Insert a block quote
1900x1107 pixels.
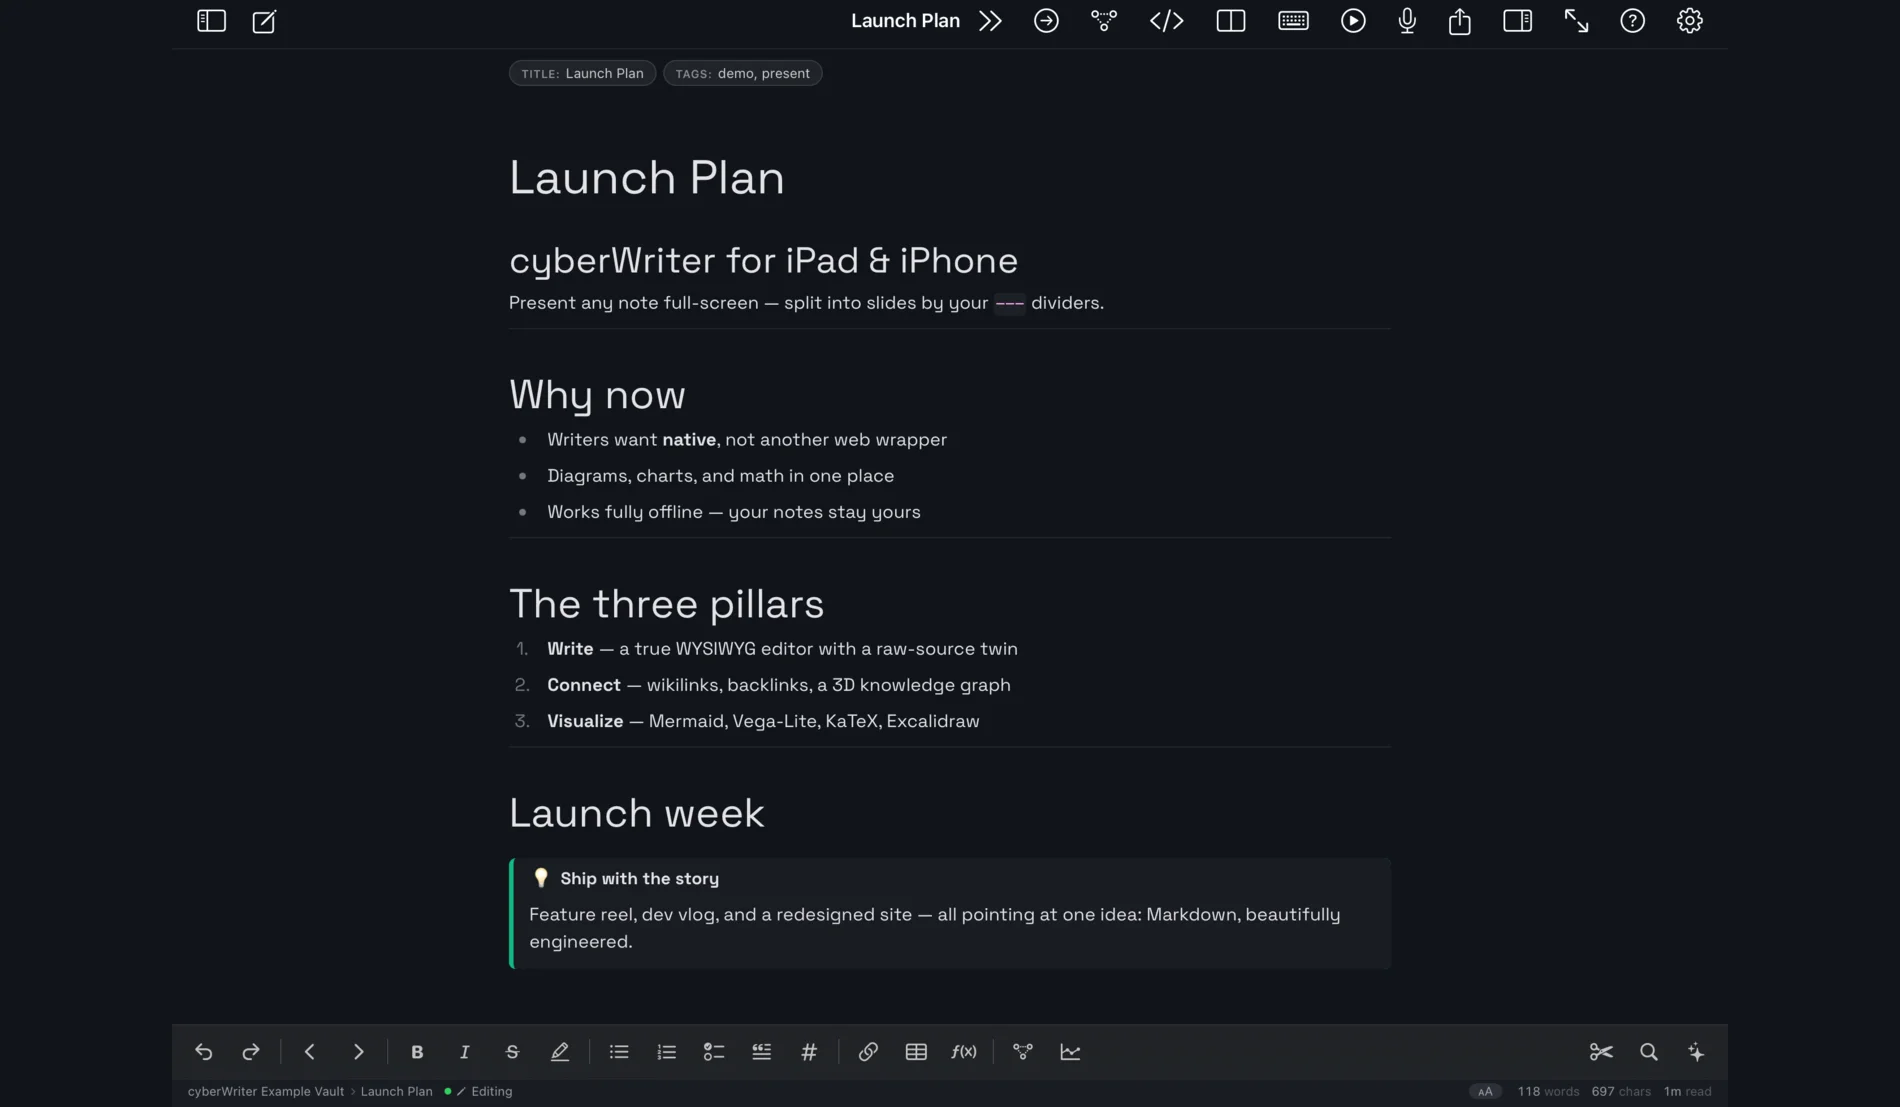point(762,1052)
